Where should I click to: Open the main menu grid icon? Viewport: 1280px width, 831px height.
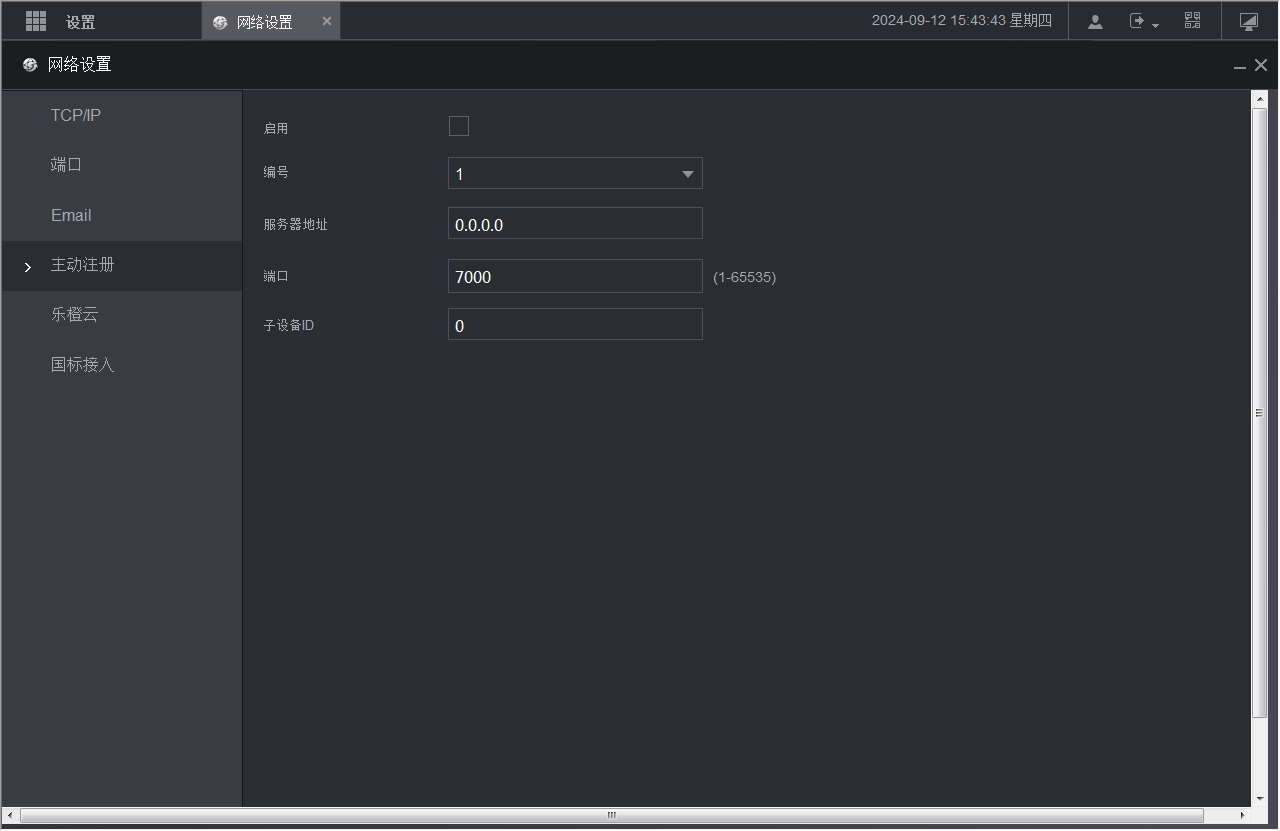(36, 21)
